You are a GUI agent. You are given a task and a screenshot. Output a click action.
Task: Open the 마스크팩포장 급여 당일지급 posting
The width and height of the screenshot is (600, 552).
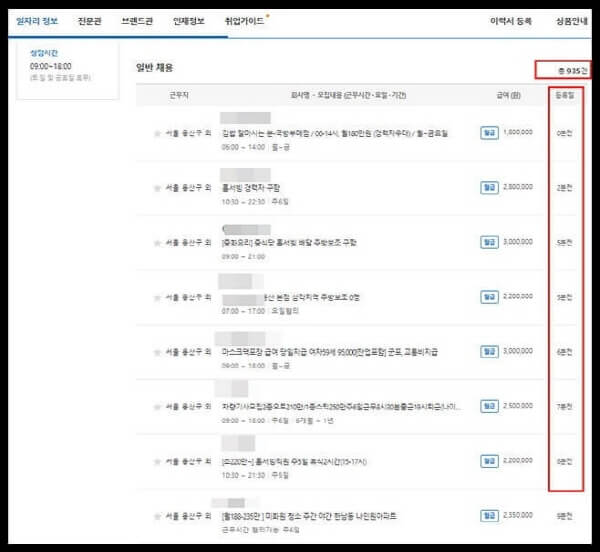pos(330,352)
